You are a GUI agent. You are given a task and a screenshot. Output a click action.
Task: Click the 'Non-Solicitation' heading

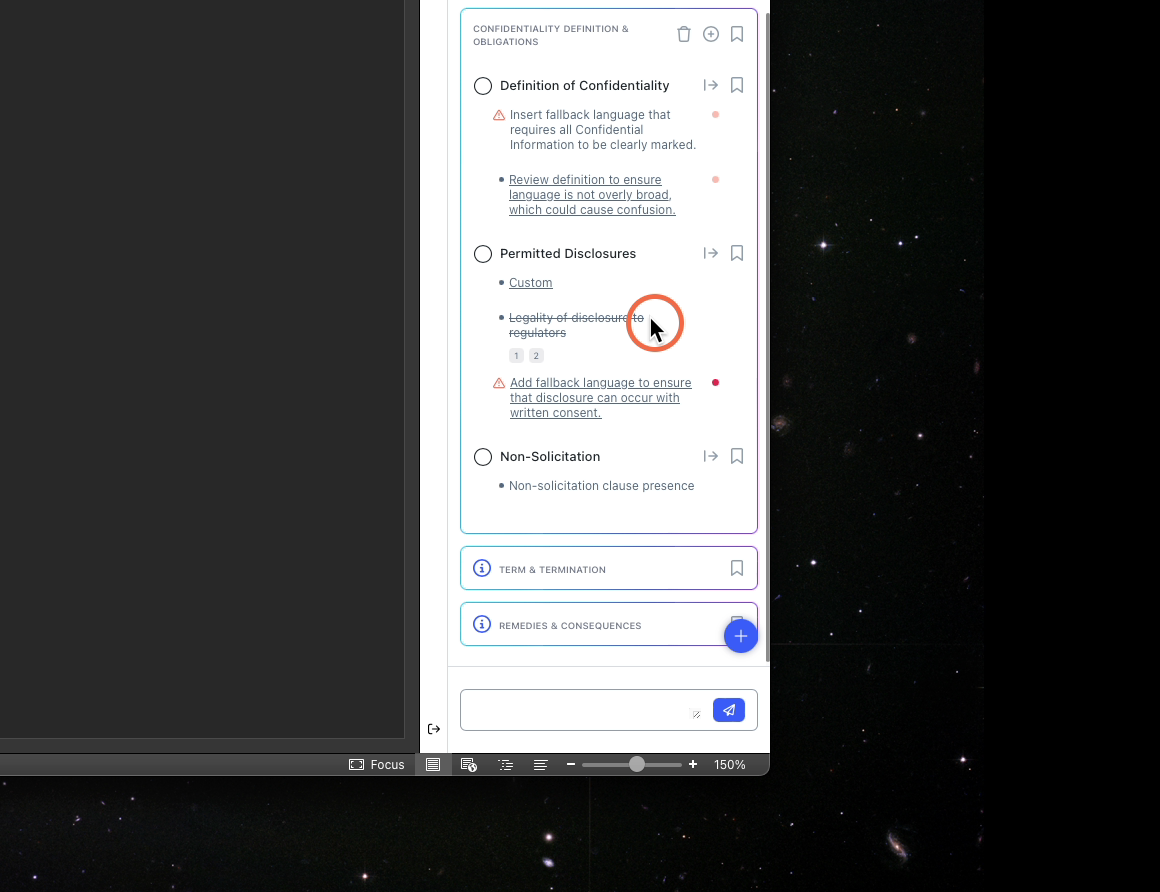point(550,456)
